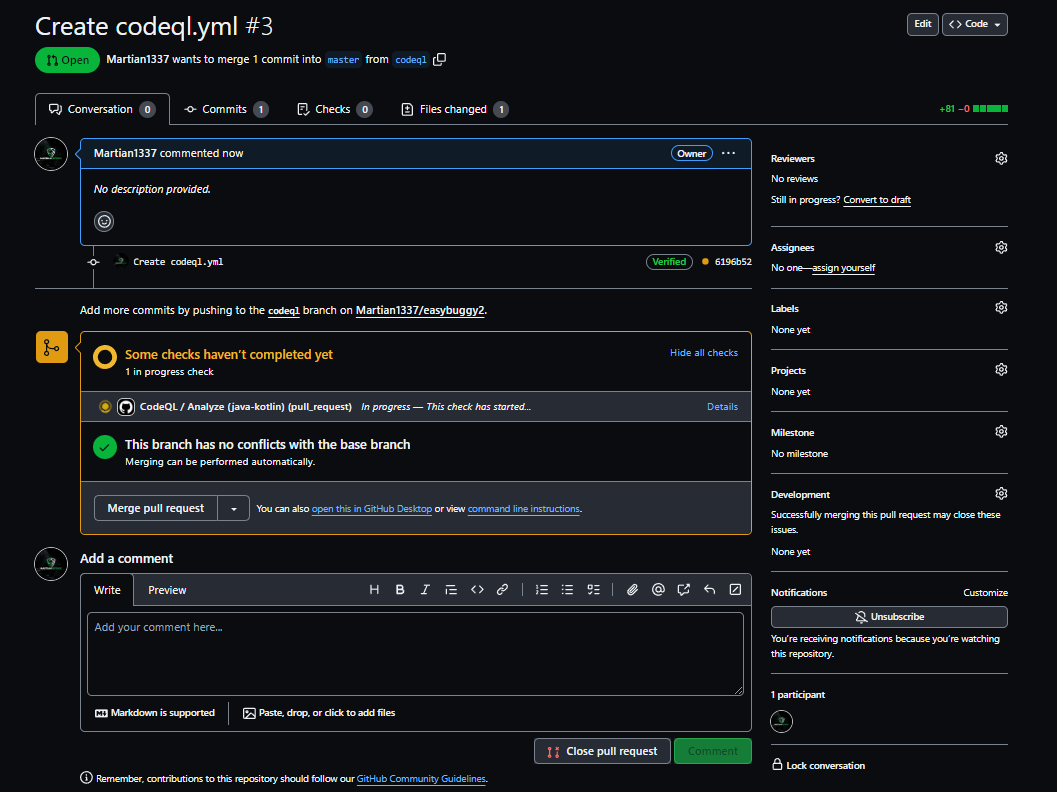
Task: Switch to the Files changed tab
Action: pos(453,109)
